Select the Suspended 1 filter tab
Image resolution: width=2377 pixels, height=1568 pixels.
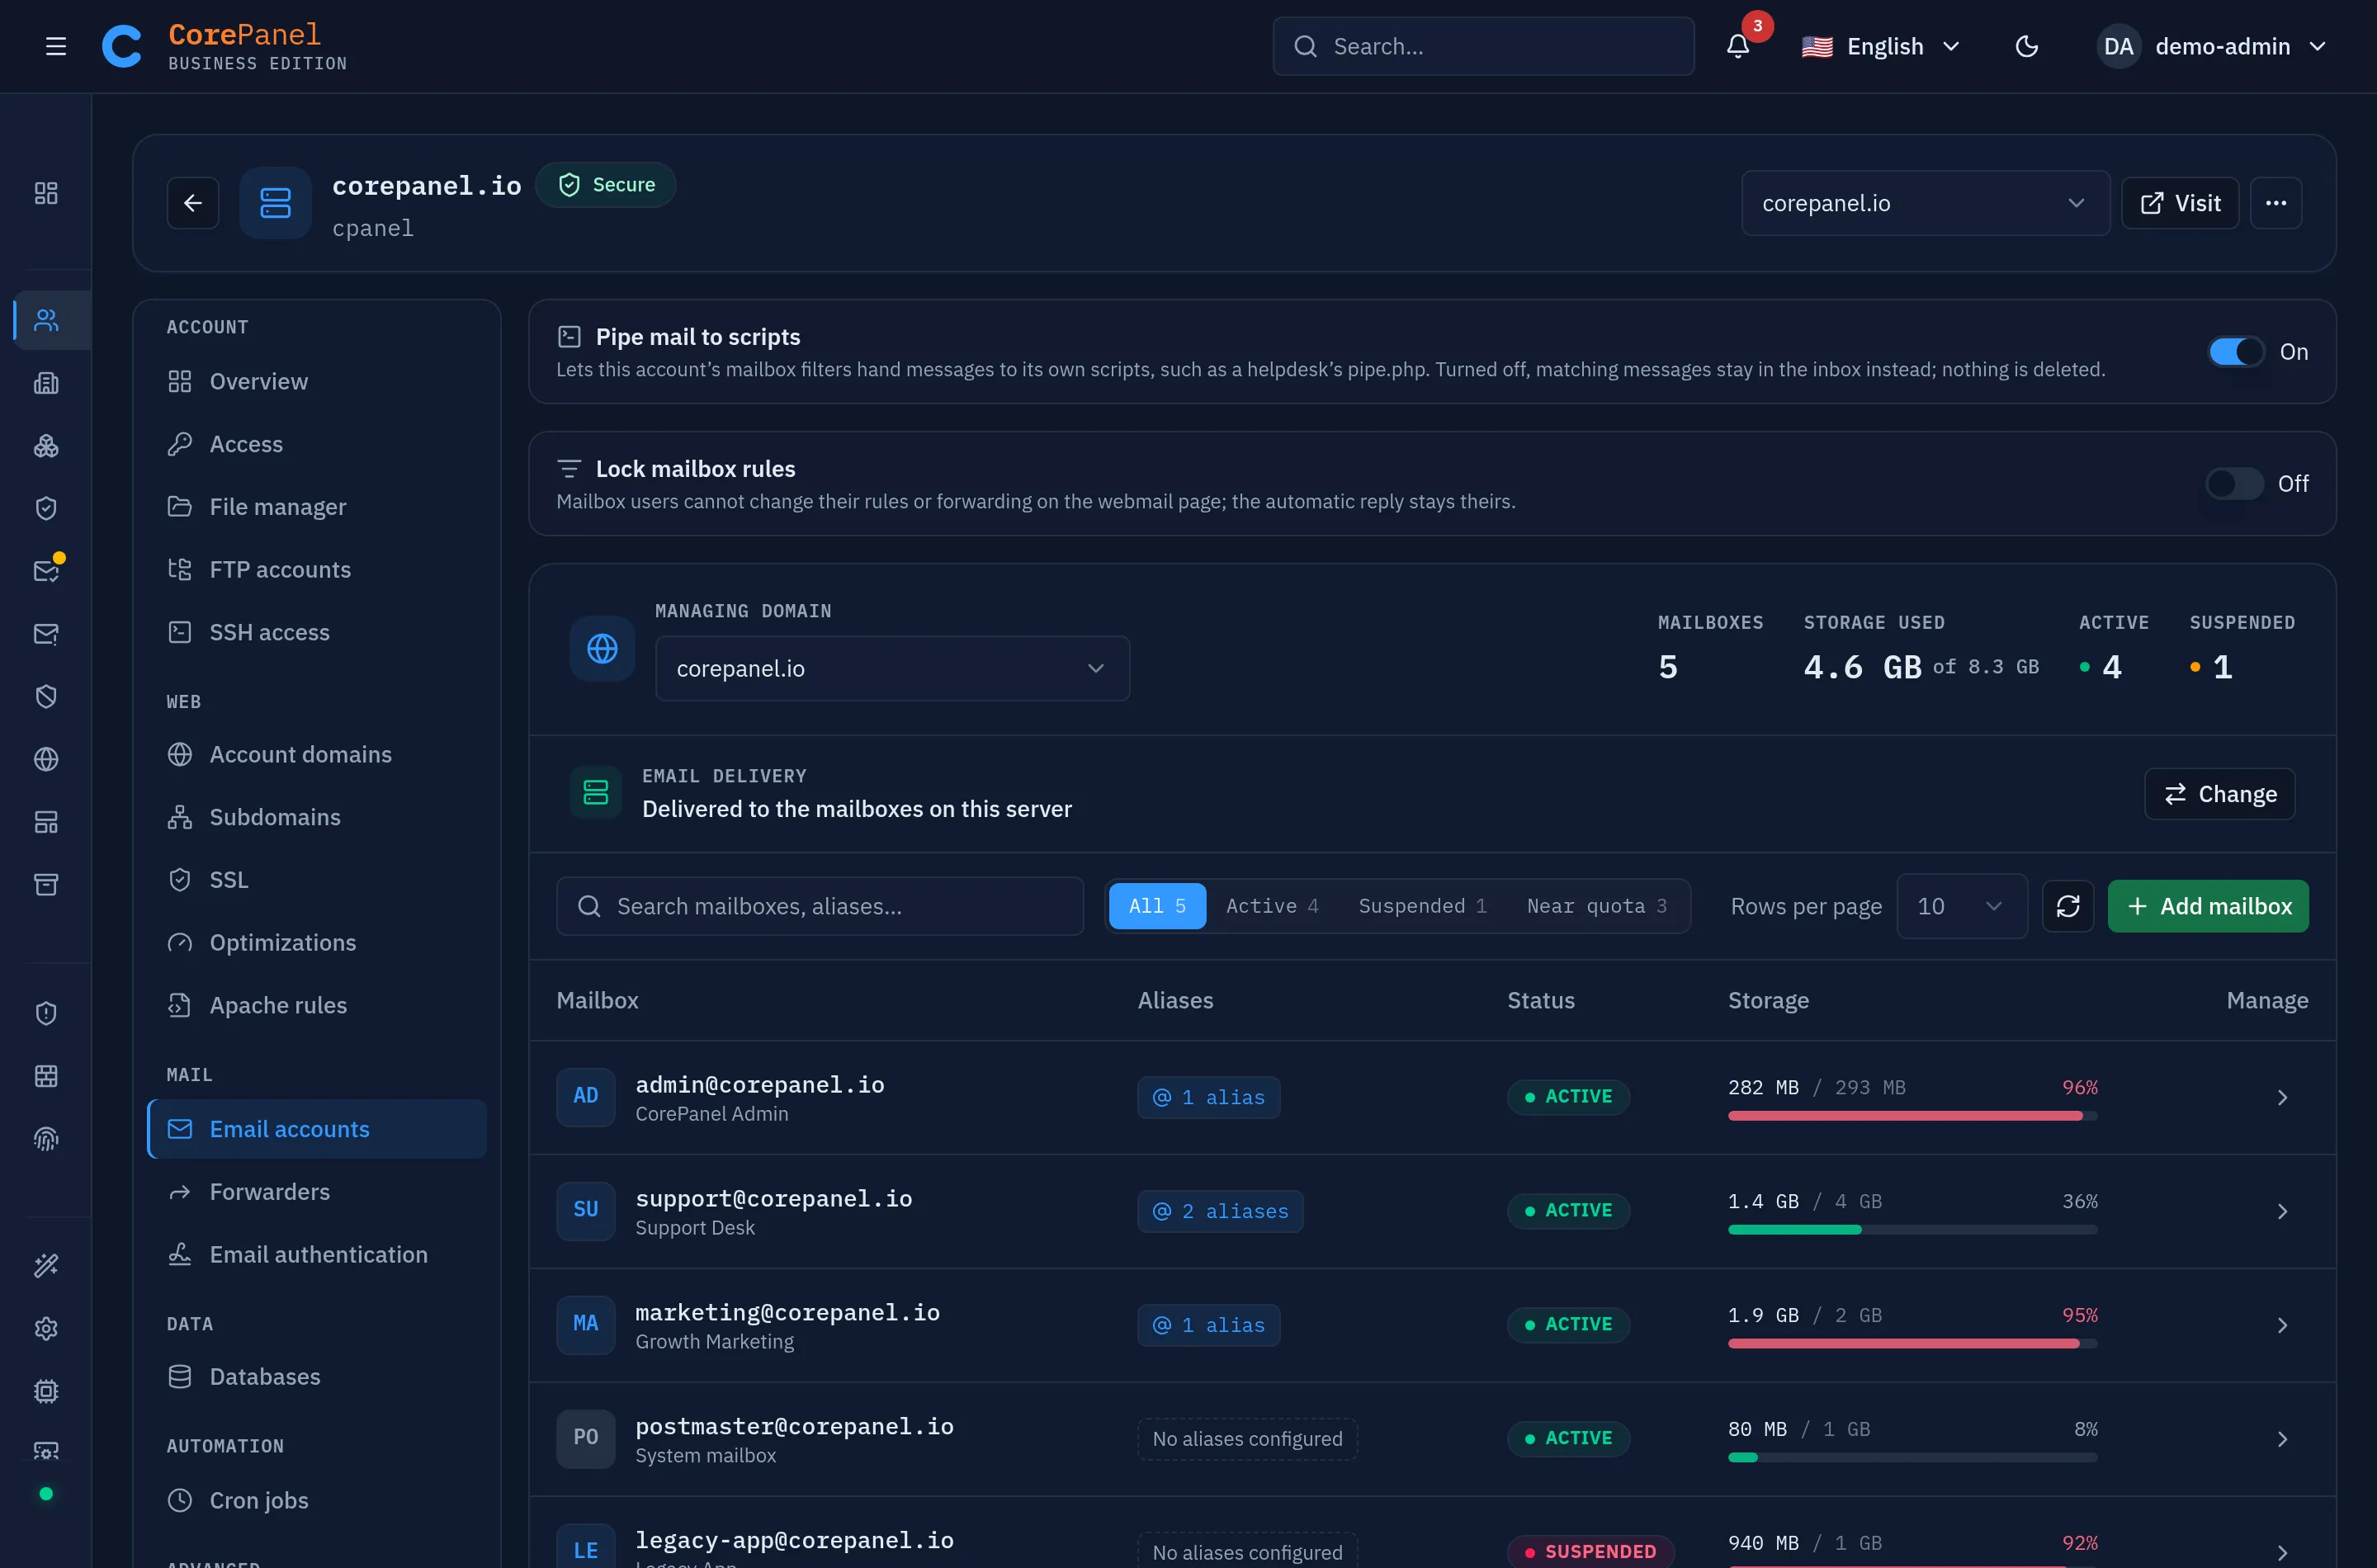pos(1422,906)
